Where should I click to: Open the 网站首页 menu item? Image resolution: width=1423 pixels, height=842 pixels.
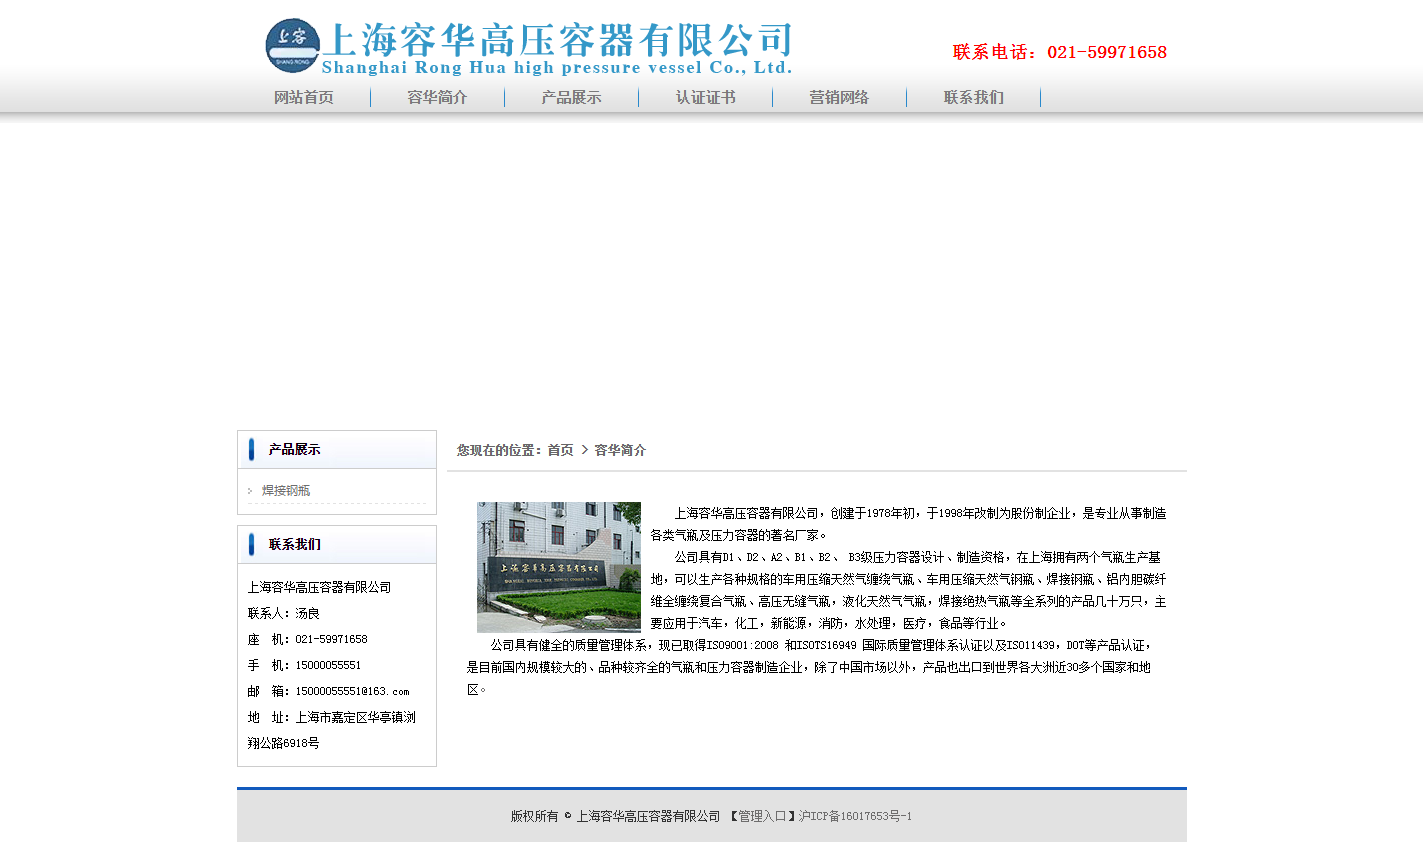click(304, 98)
